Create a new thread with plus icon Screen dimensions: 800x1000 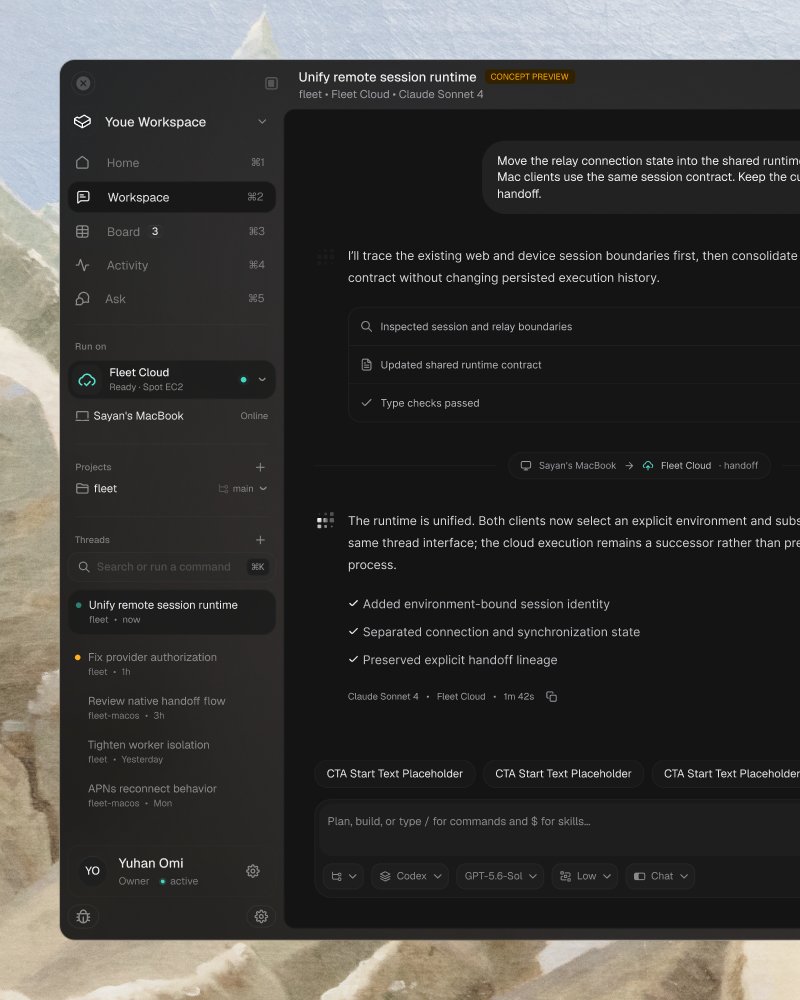(x=260, y=540)
